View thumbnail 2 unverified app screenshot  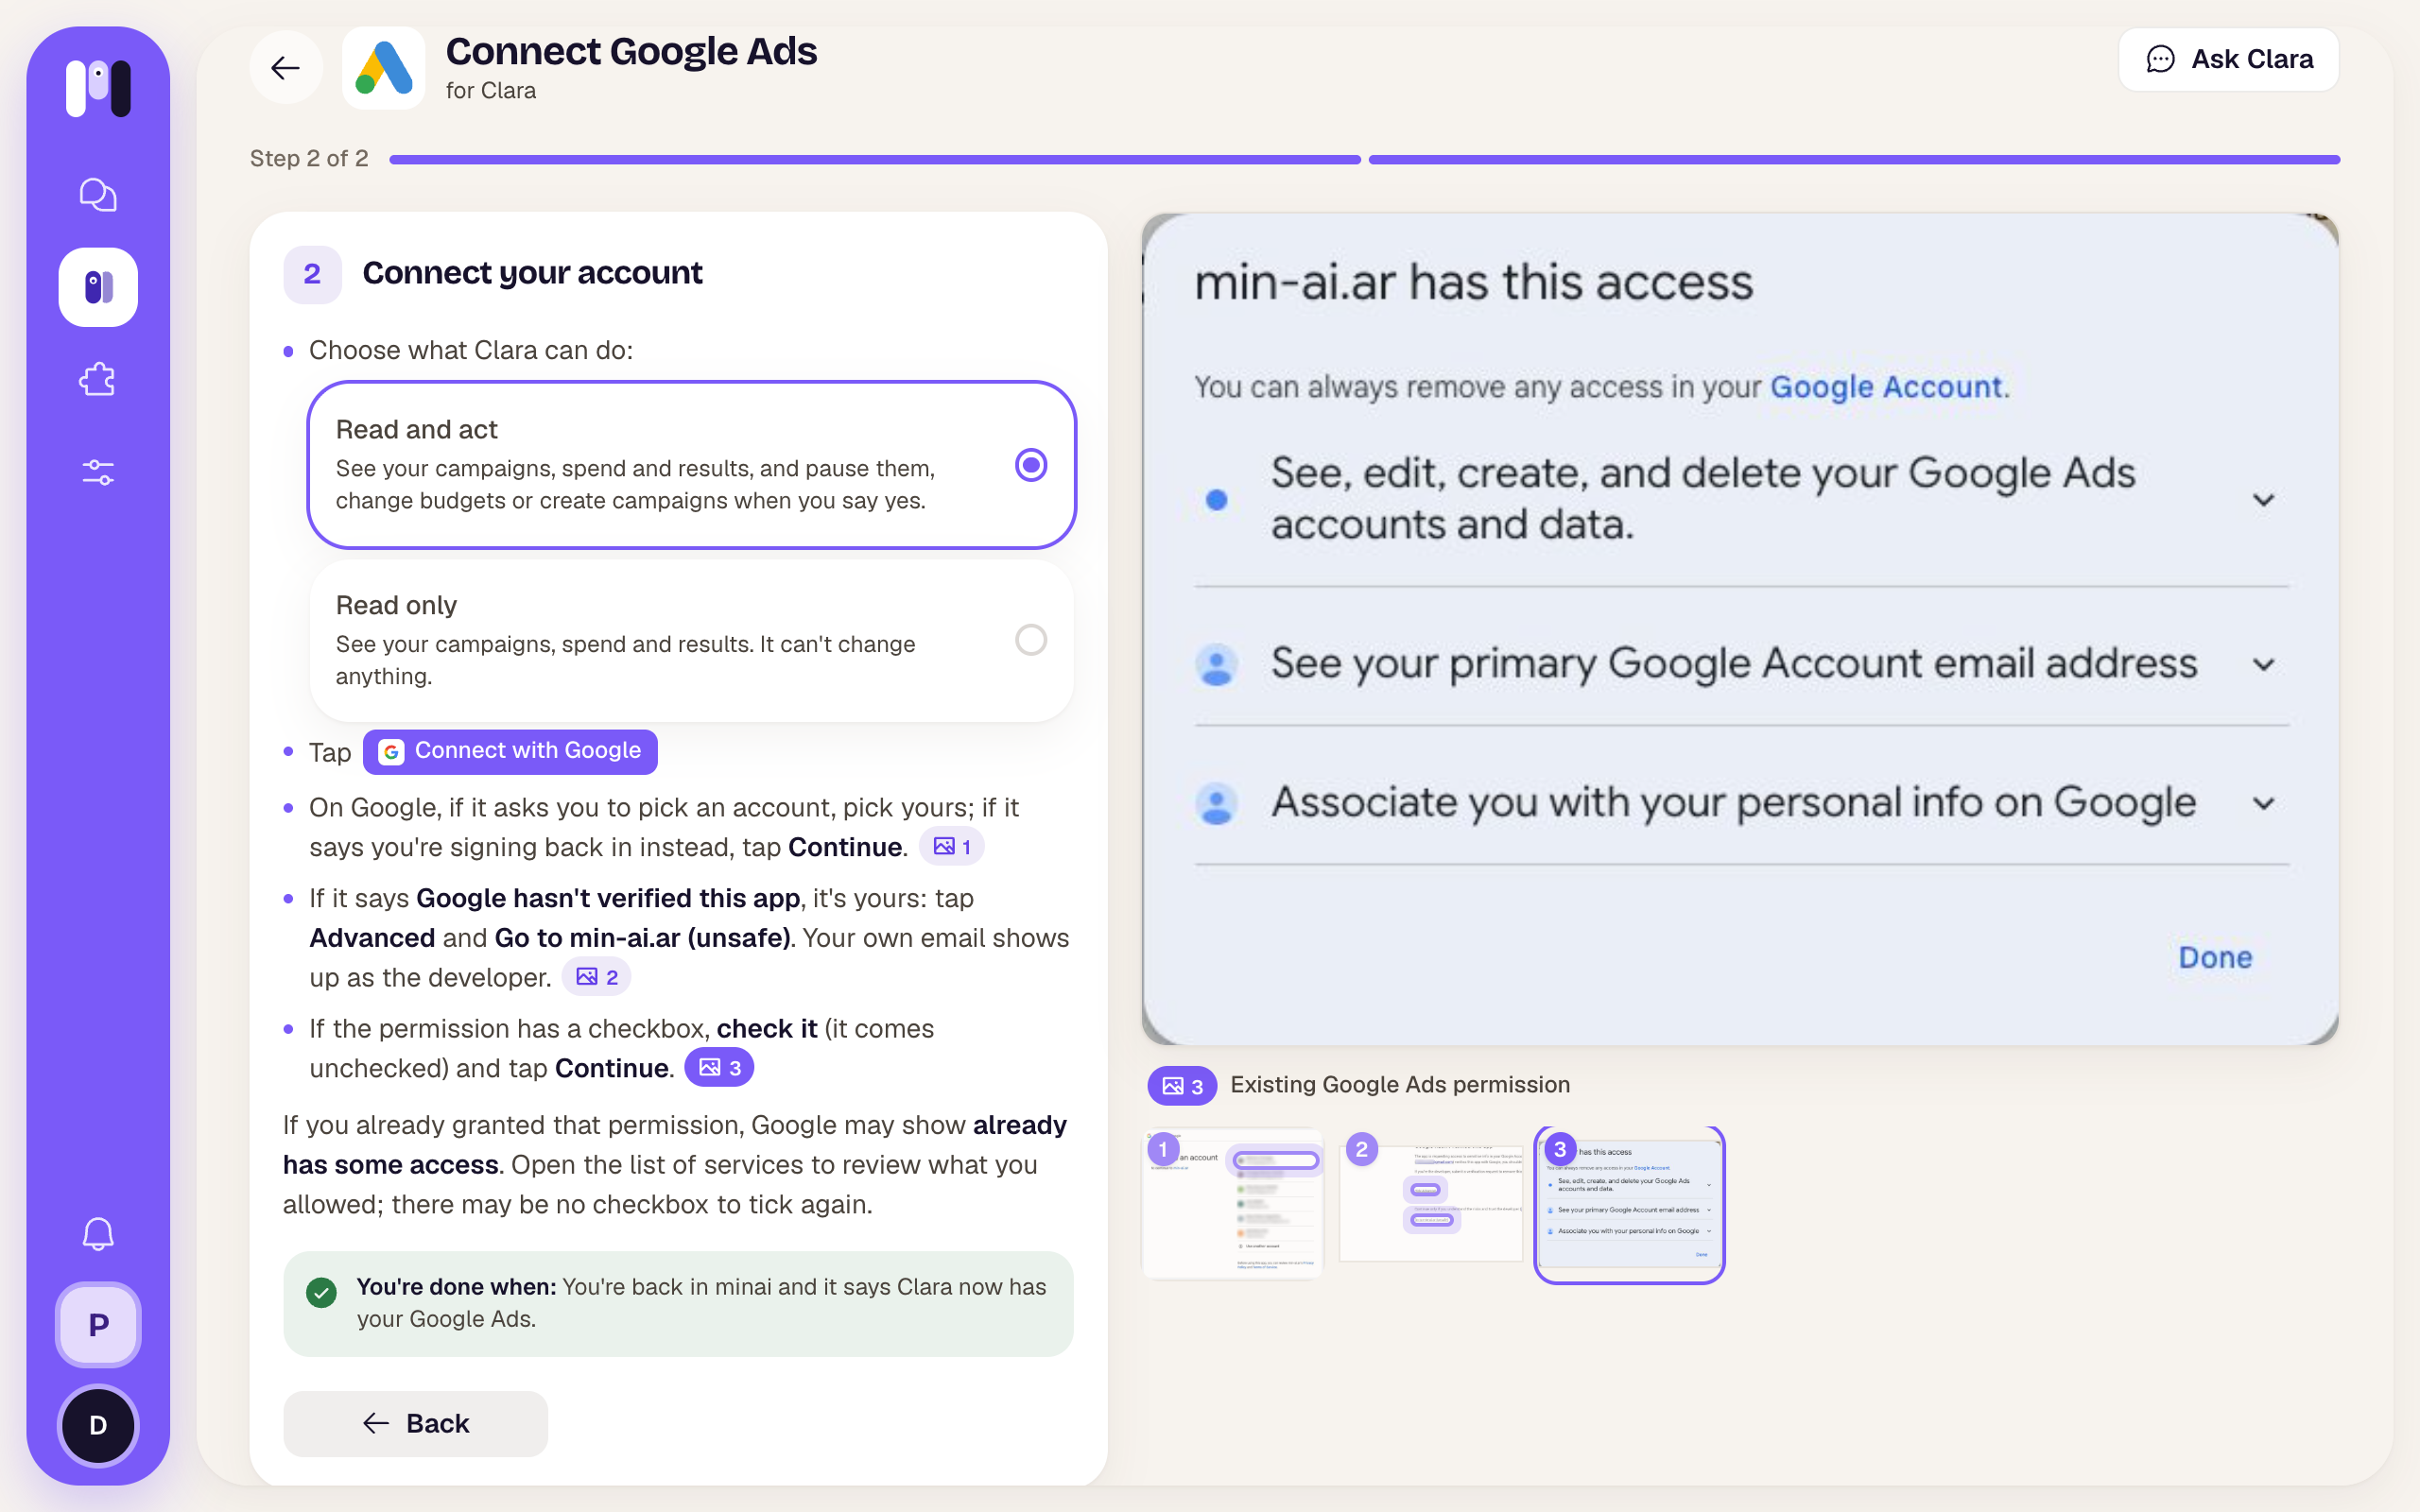click(1430, 1204)
